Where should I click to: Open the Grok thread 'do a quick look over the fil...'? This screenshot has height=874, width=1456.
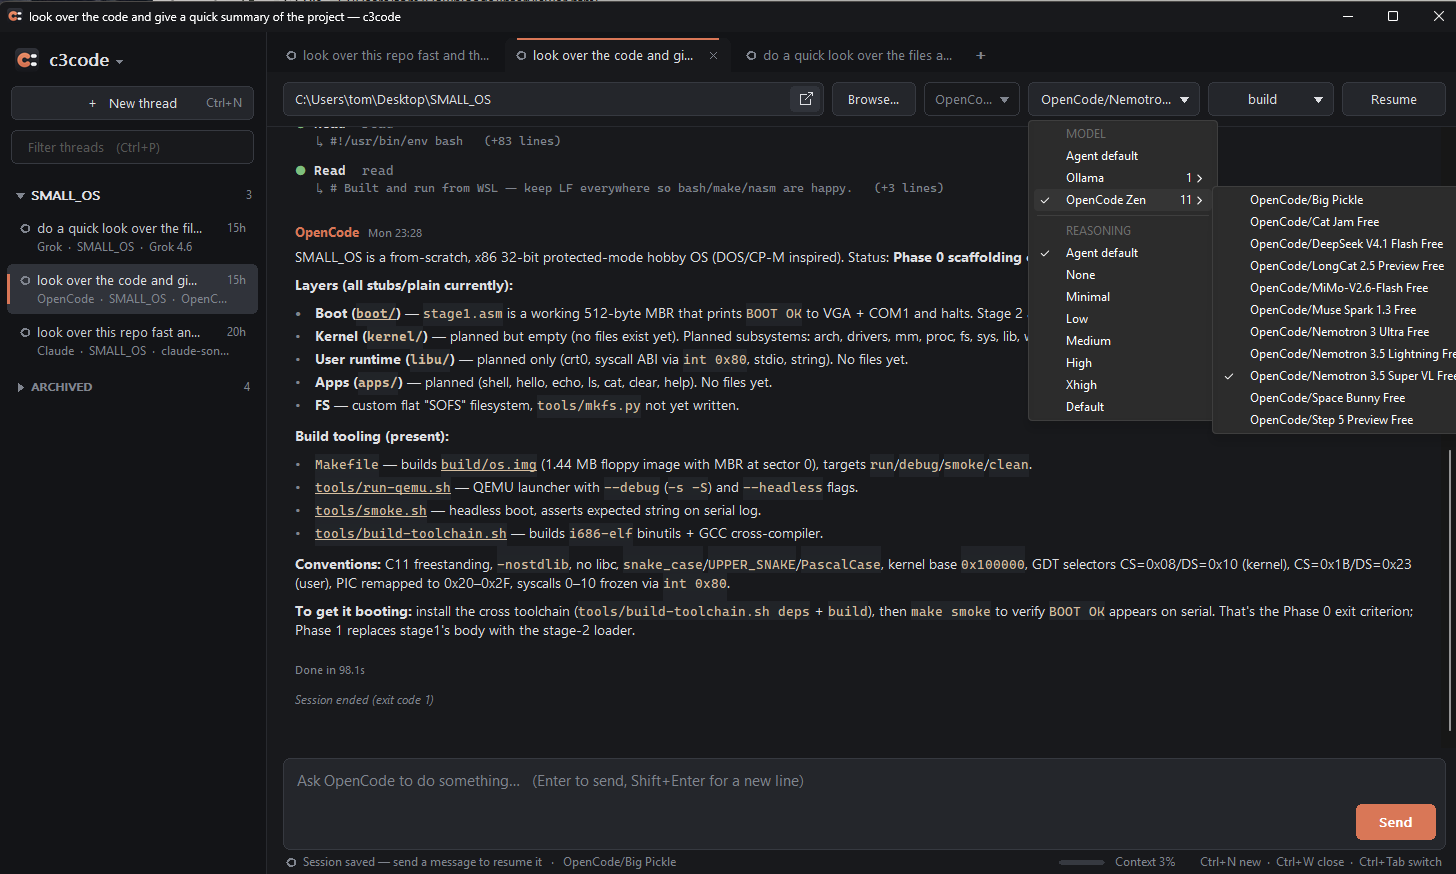click(132, 237)
